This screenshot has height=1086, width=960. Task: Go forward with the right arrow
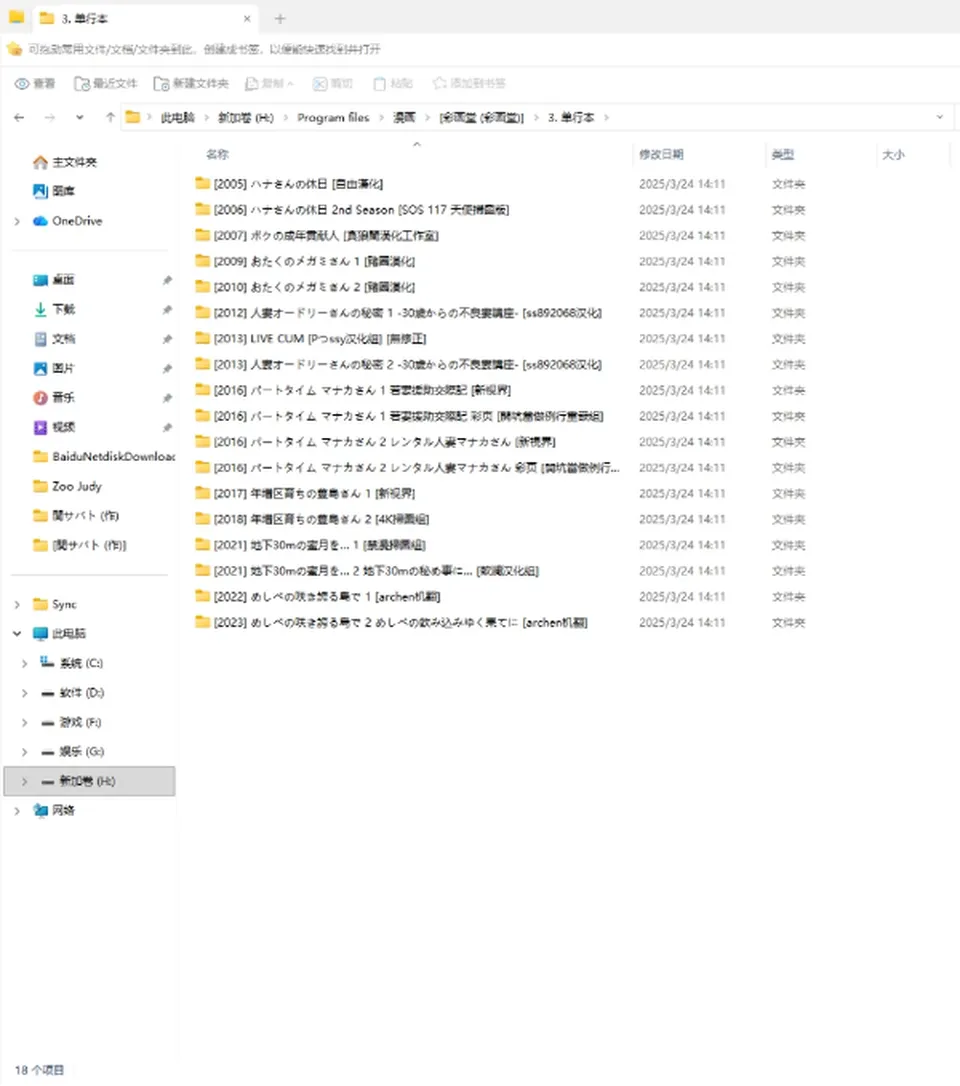(49, 118)
